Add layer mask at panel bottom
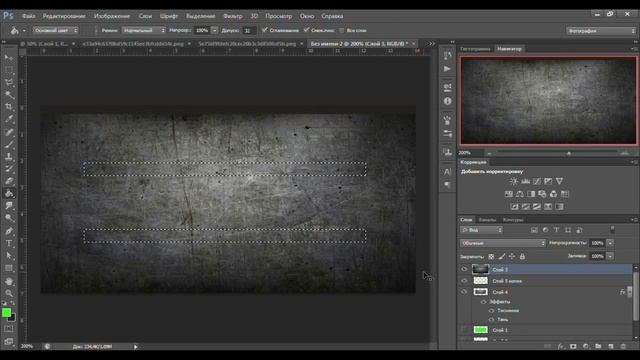Image resolution: width=640 pixels, height=360 pixels. click(573, 346)
